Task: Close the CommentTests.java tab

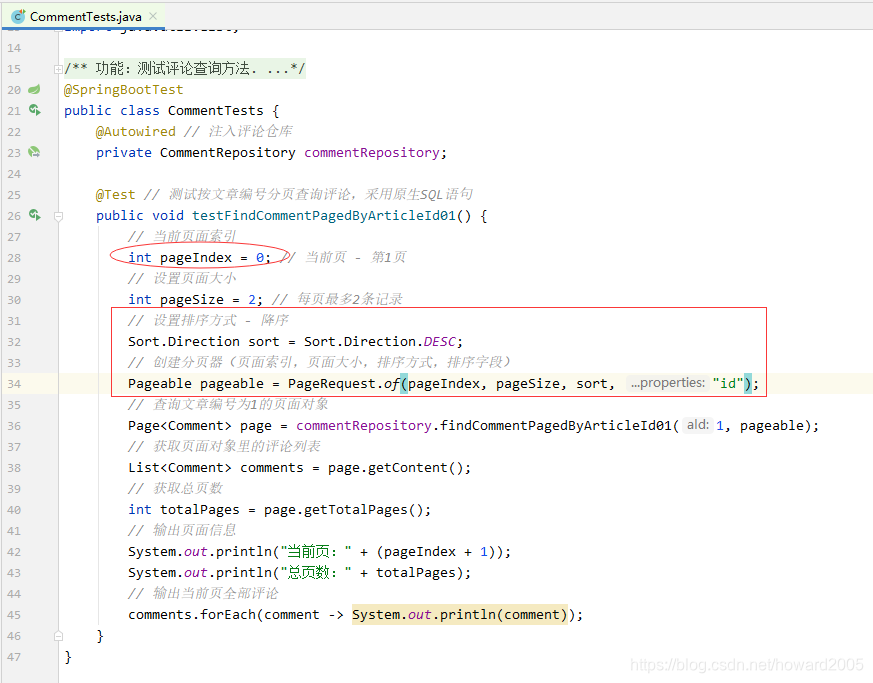Action: point(154,16)
